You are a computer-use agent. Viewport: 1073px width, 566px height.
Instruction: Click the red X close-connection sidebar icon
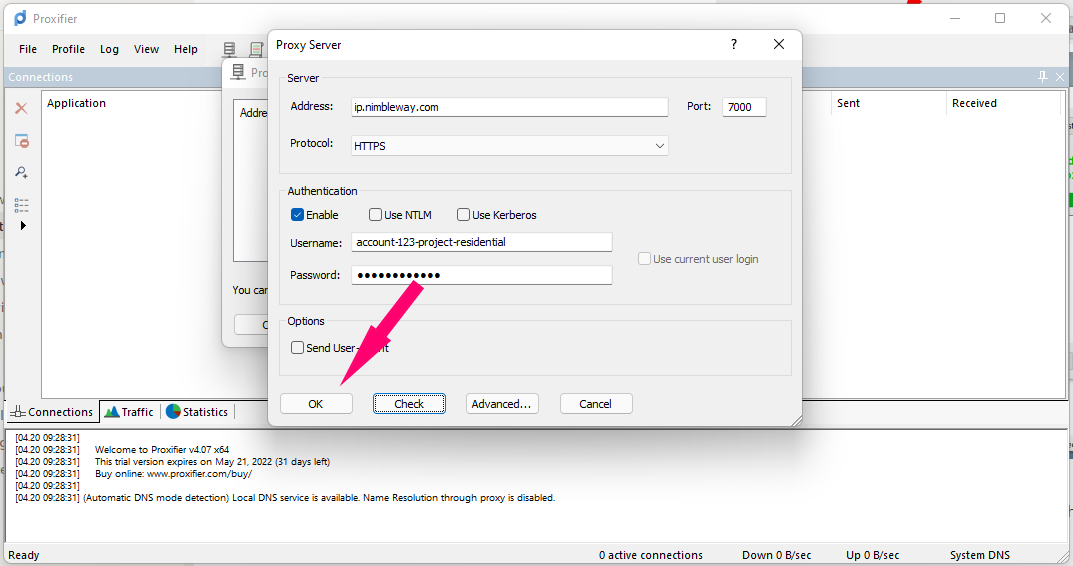[21, 108]
